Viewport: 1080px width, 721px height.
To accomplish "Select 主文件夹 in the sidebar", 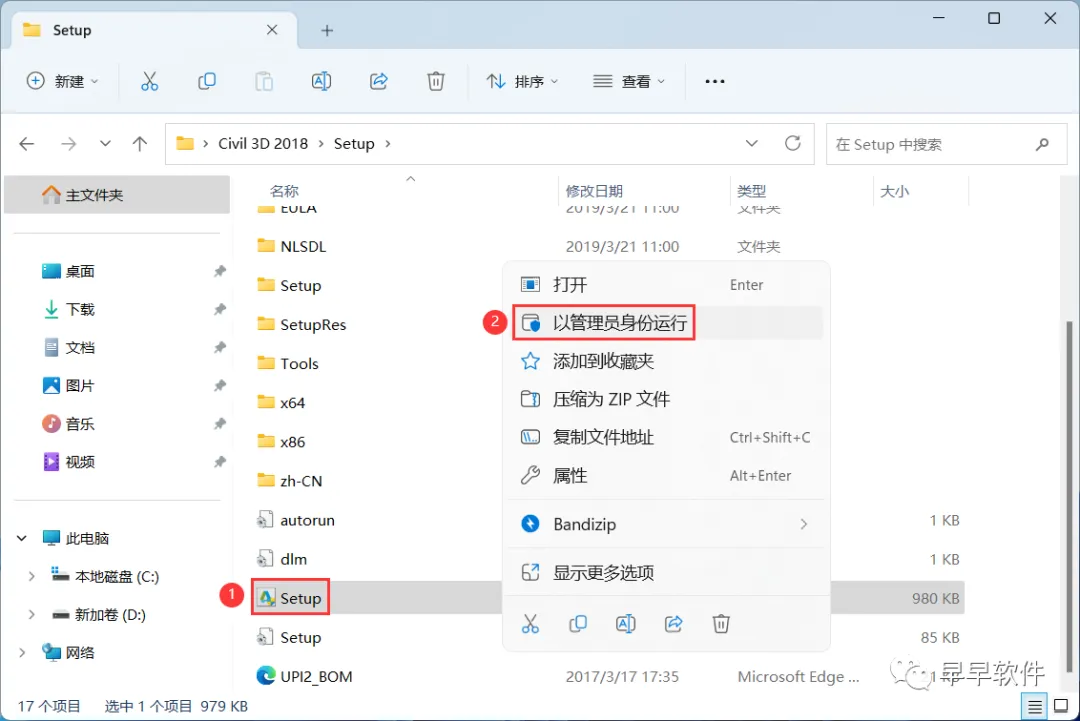I will [x=116, y=195].
